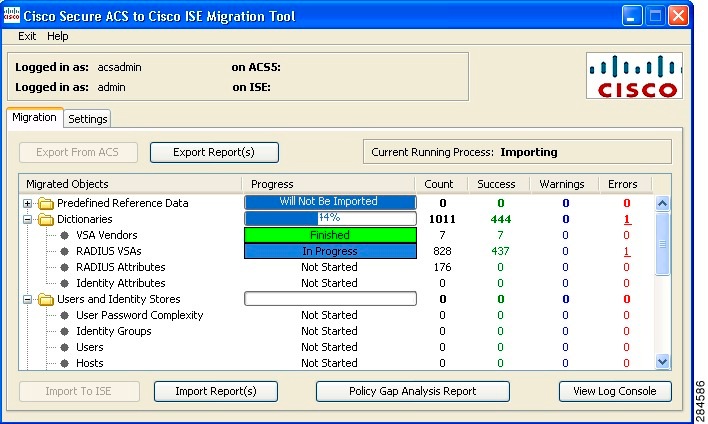Image resolution: width=708 pixels, height=424 pixels.
Task: Click the RADIUS Attributes count value 176
Action: click(x=442, y=267)
